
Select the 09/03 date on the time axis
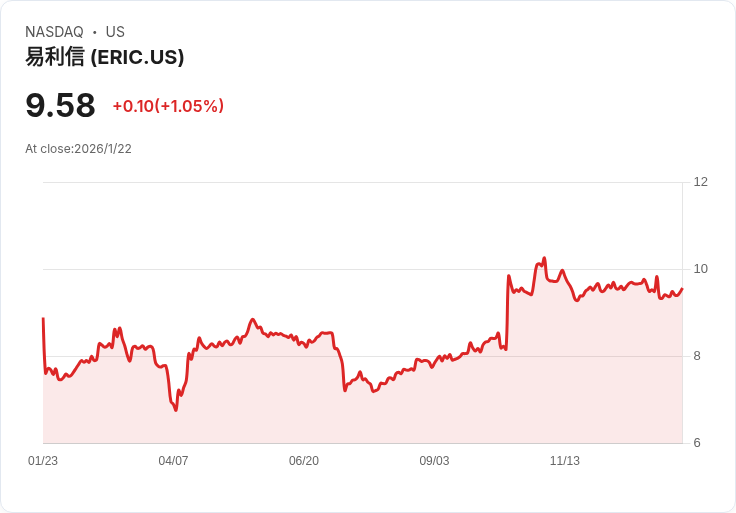[x=434, y=461]
